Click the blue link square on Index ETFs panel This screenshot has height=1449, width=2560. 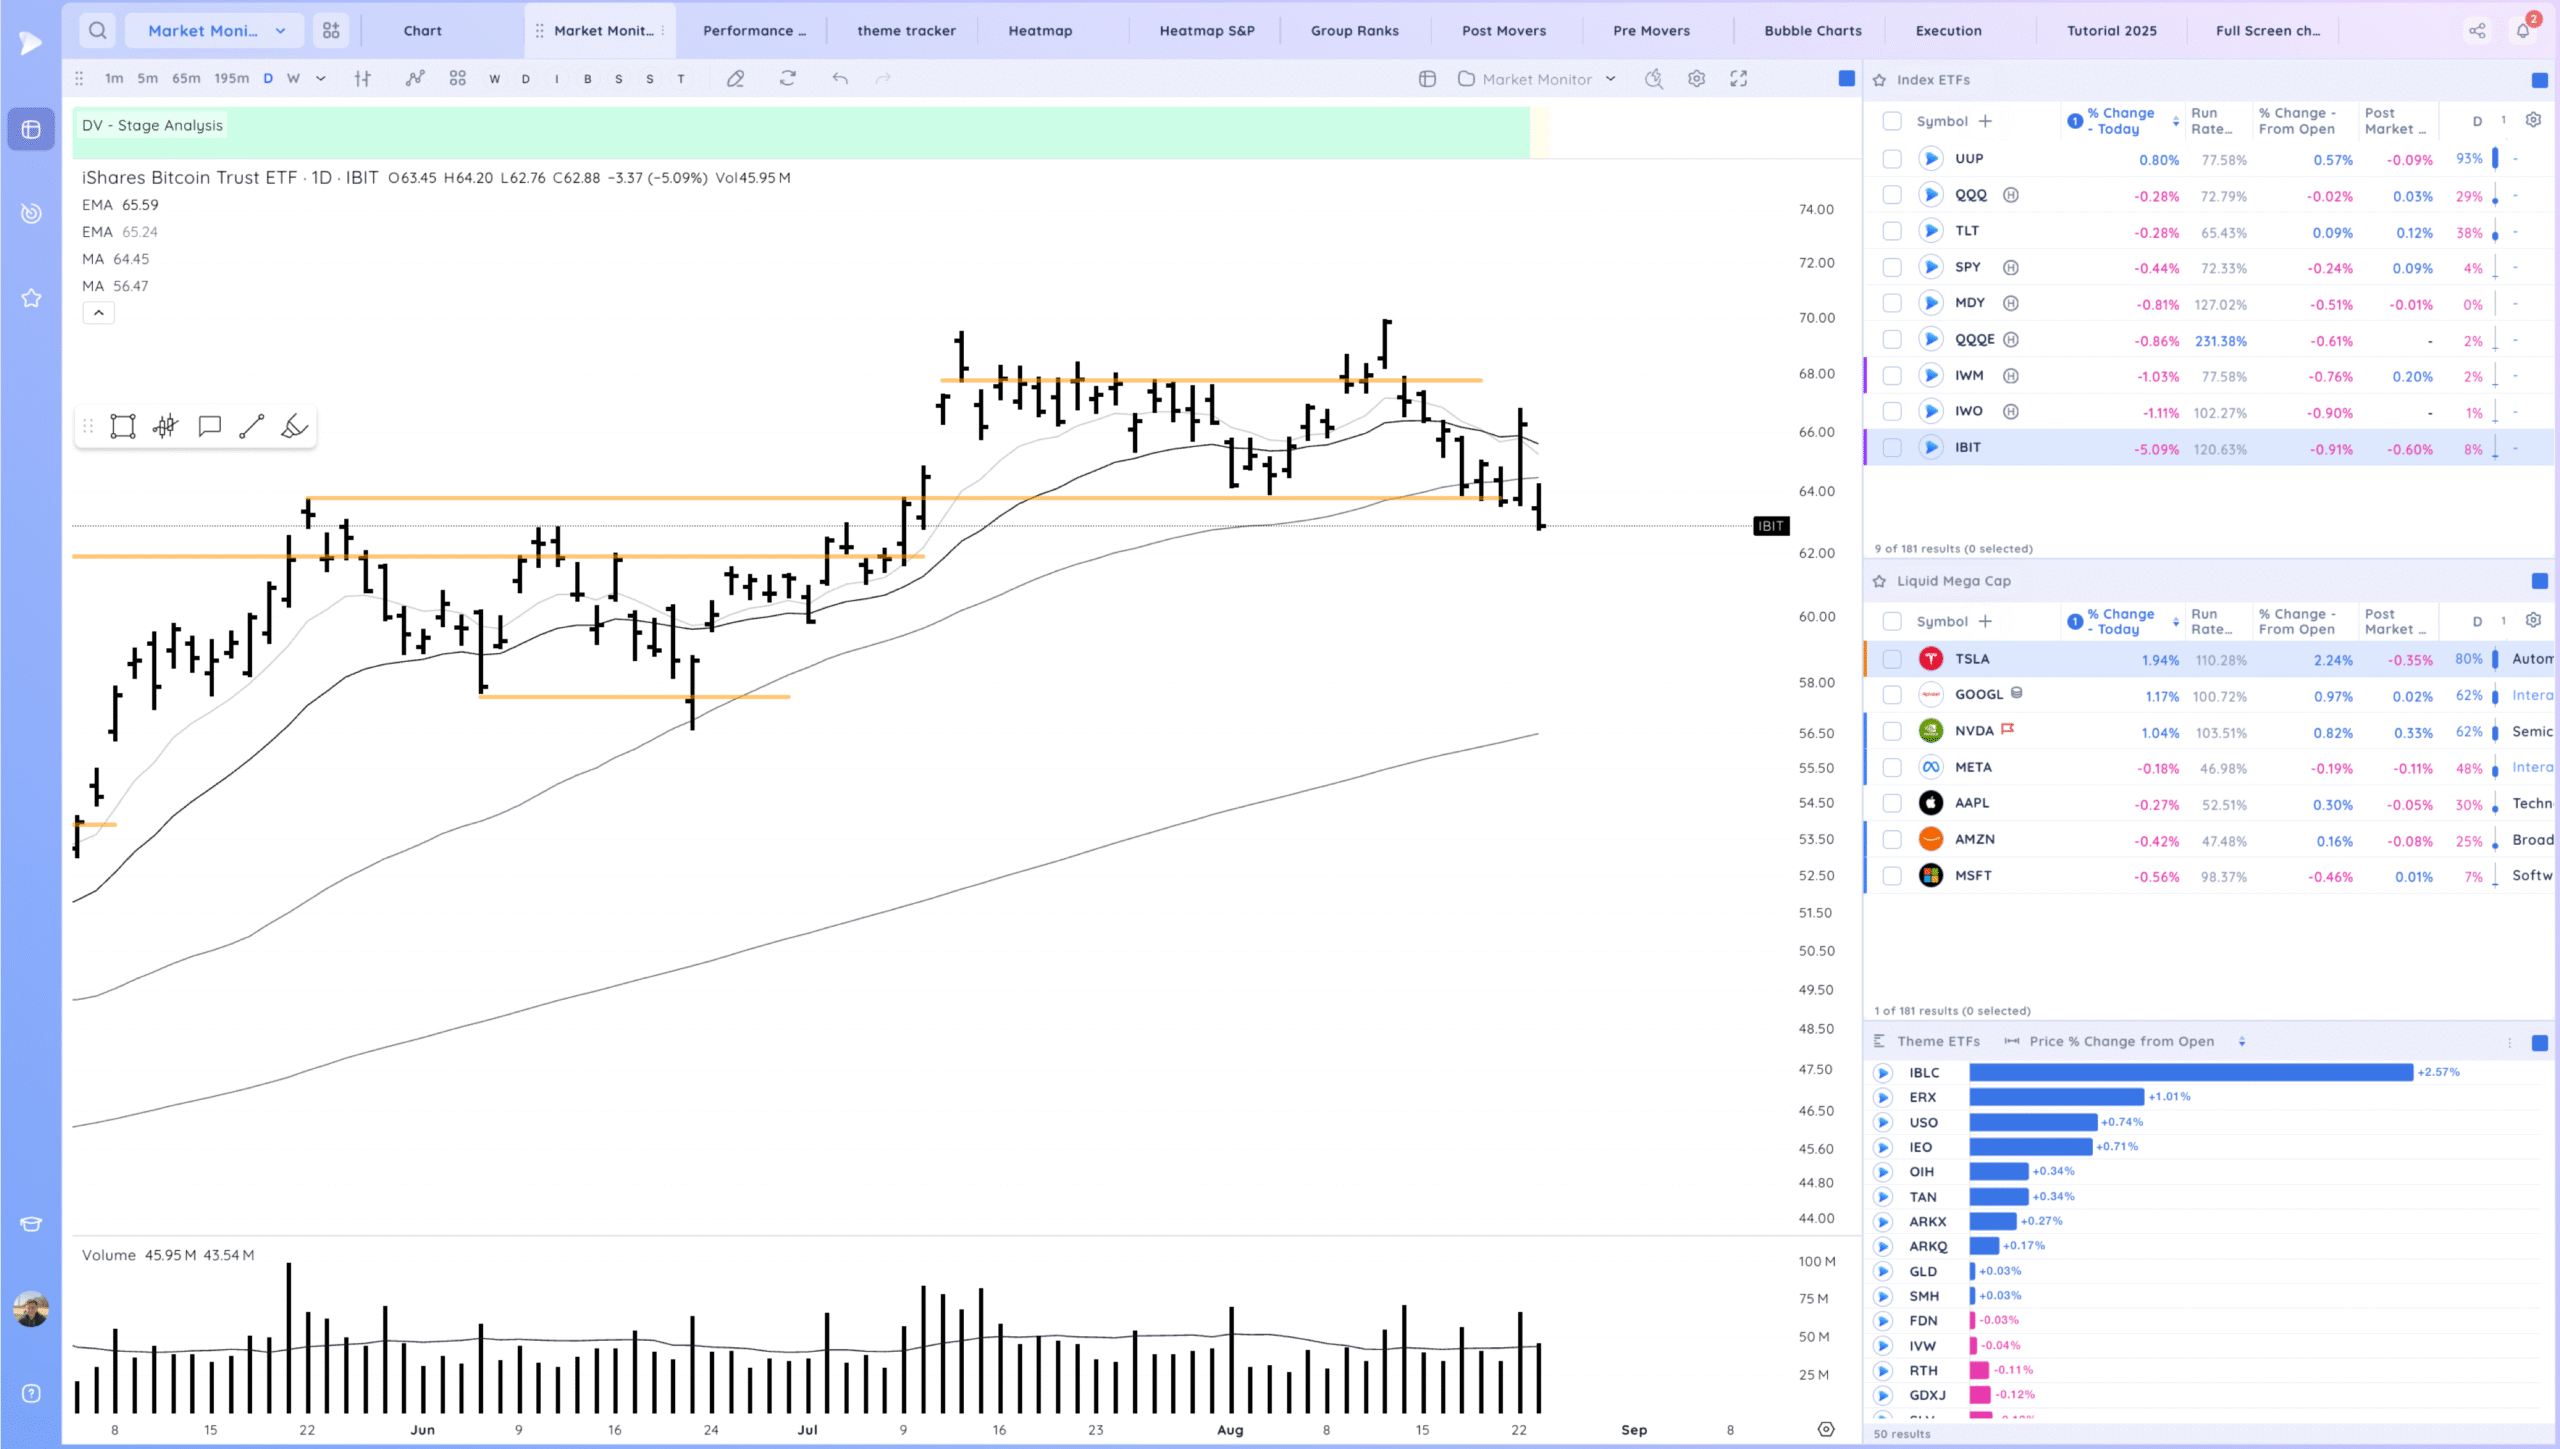point(2539,80)
